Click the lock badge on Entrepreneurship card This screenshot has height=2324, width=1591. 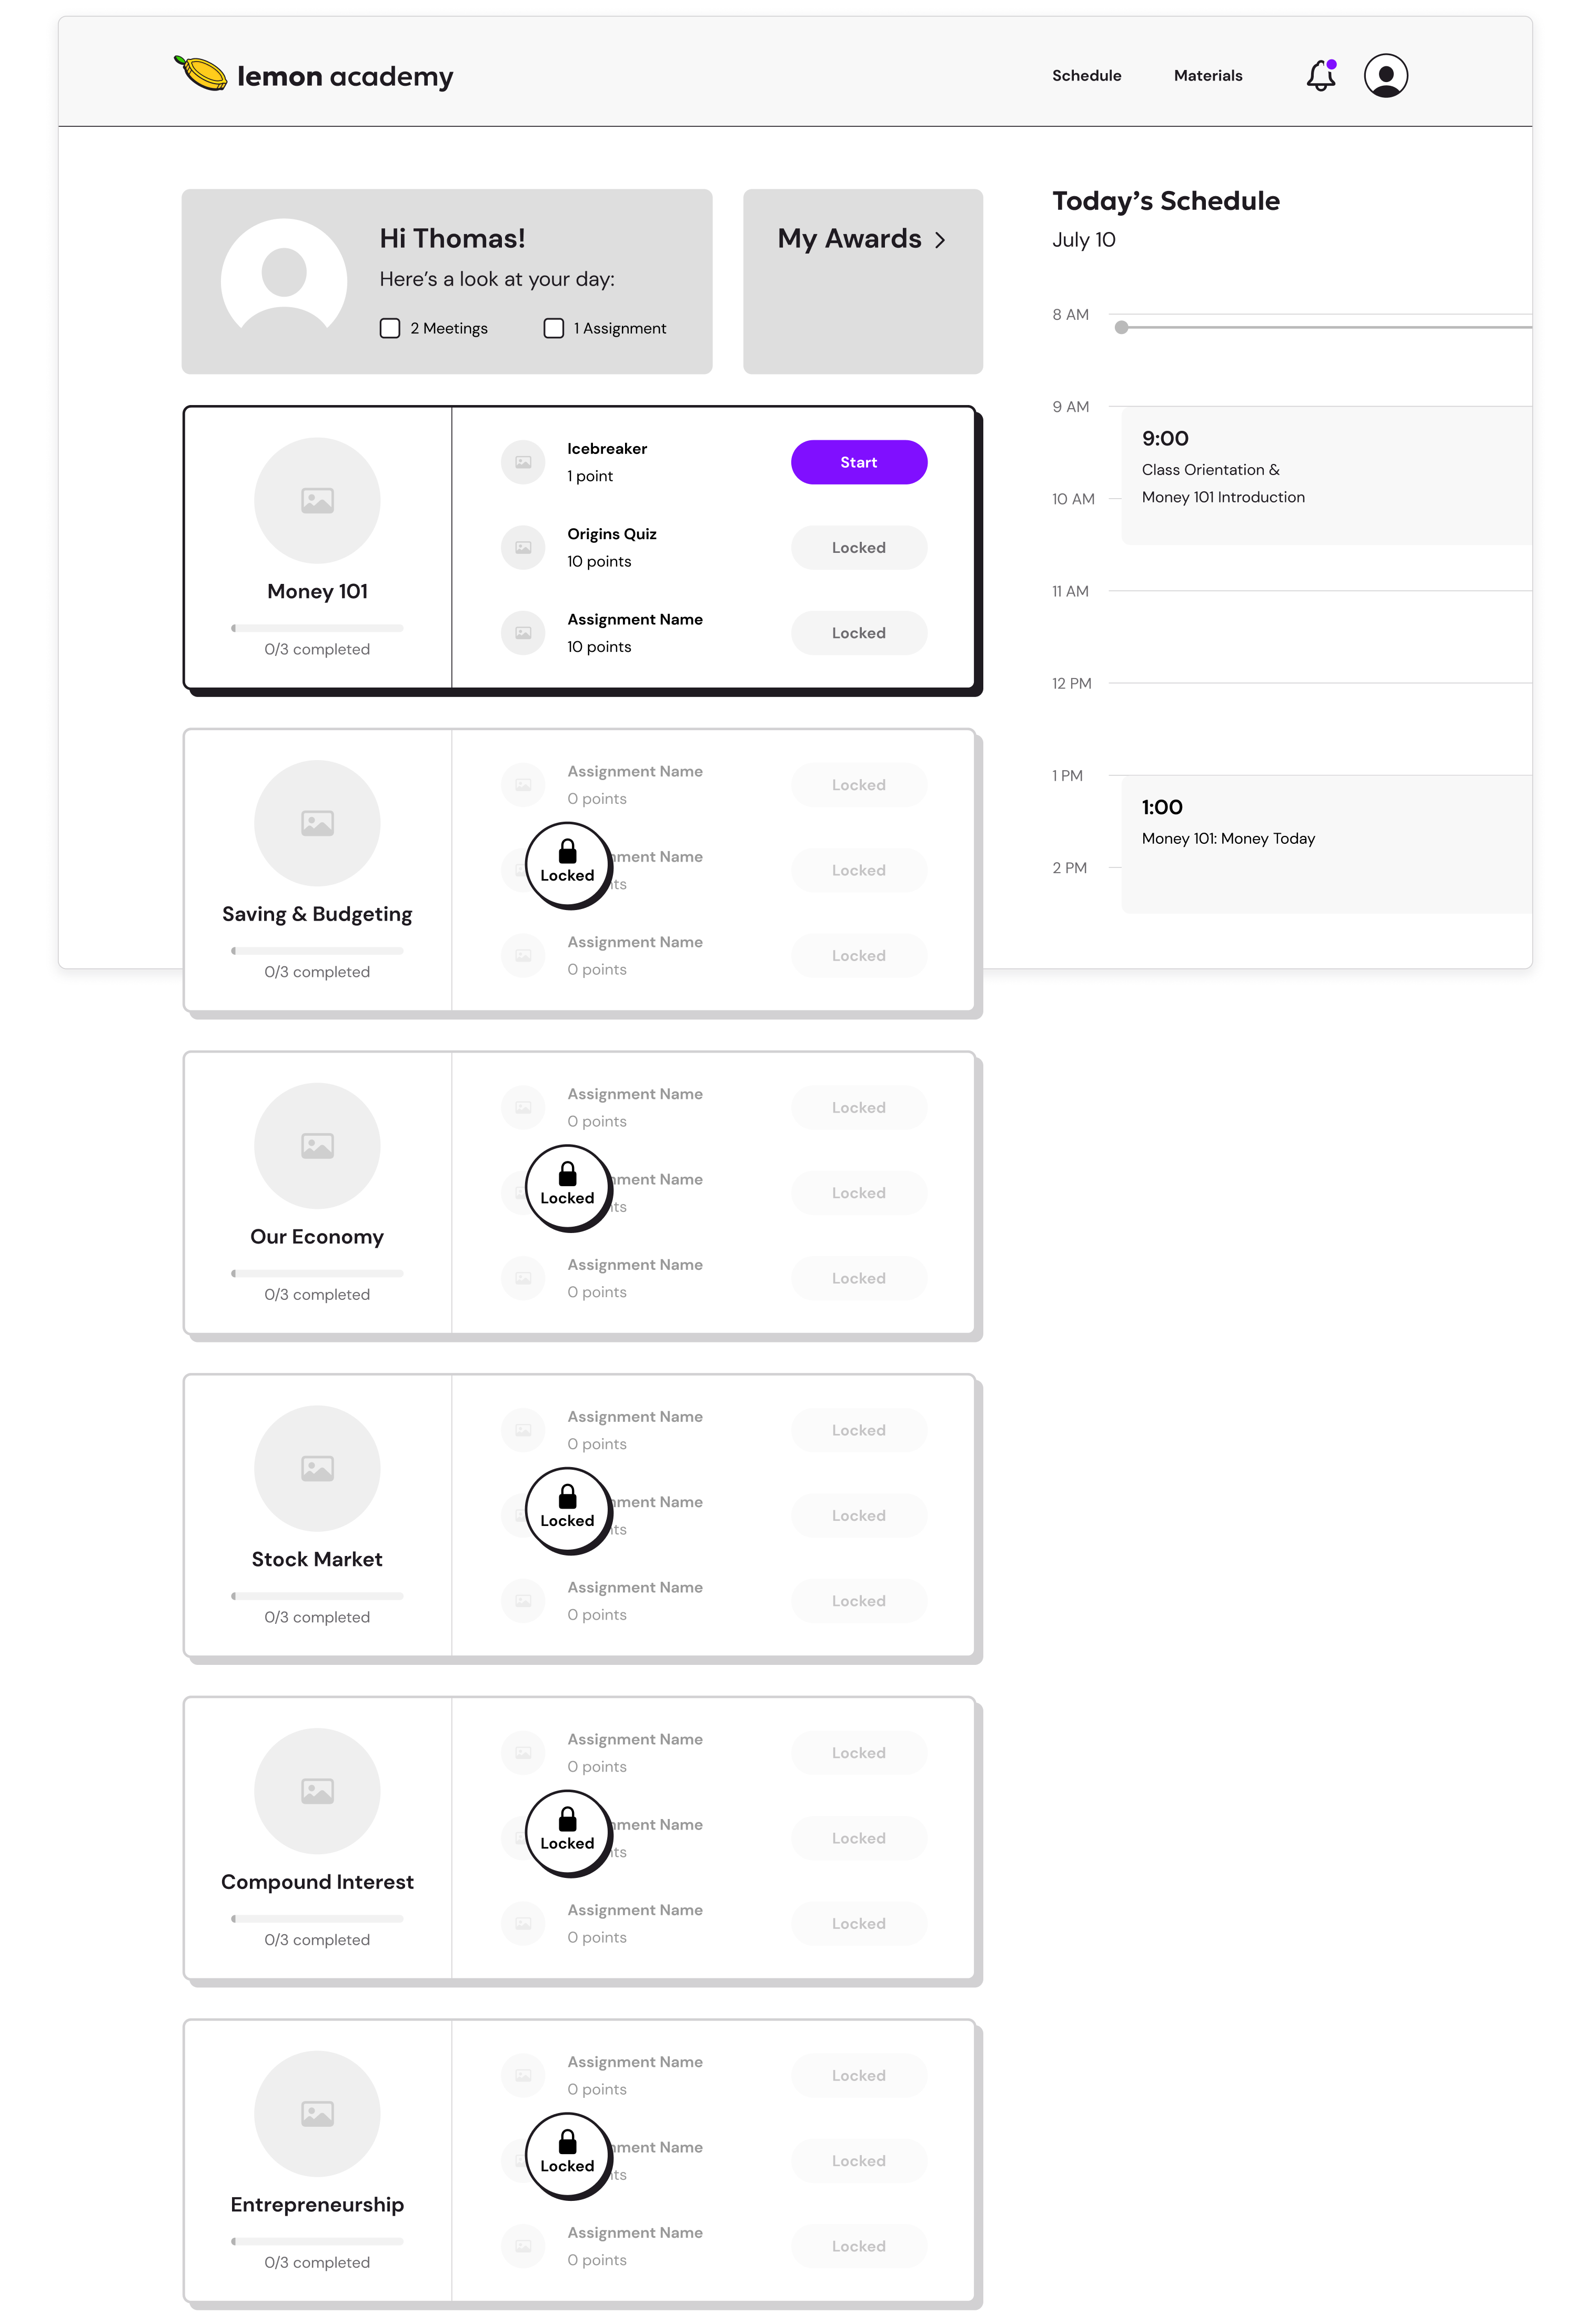567,2155
